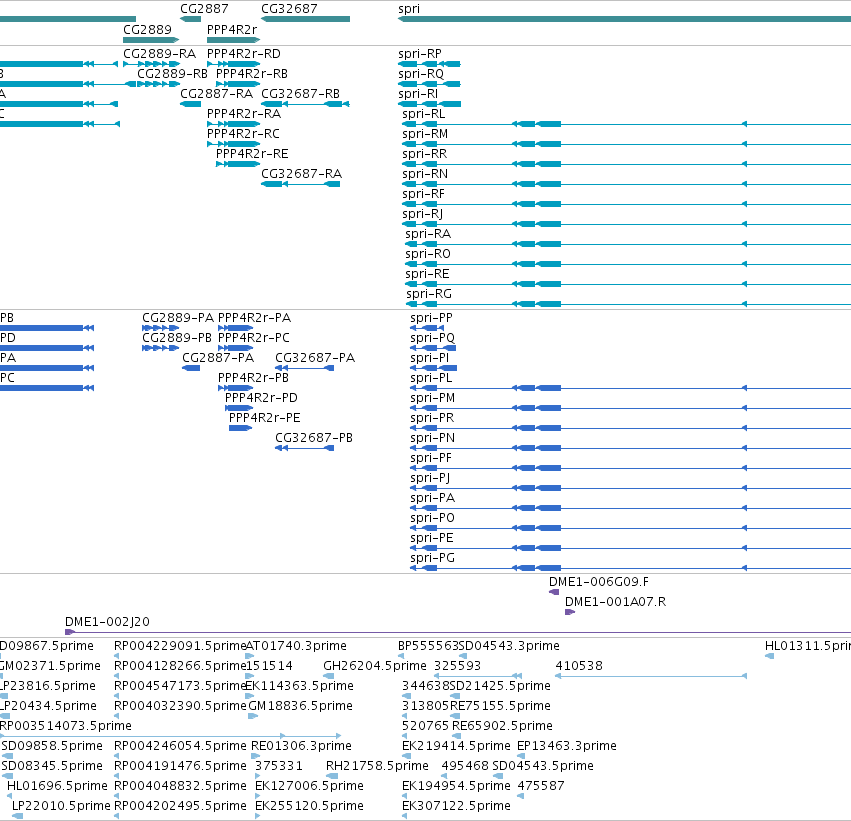
Task: Open protein PPP4R2r-PC
Action: (x=253, y=338)
